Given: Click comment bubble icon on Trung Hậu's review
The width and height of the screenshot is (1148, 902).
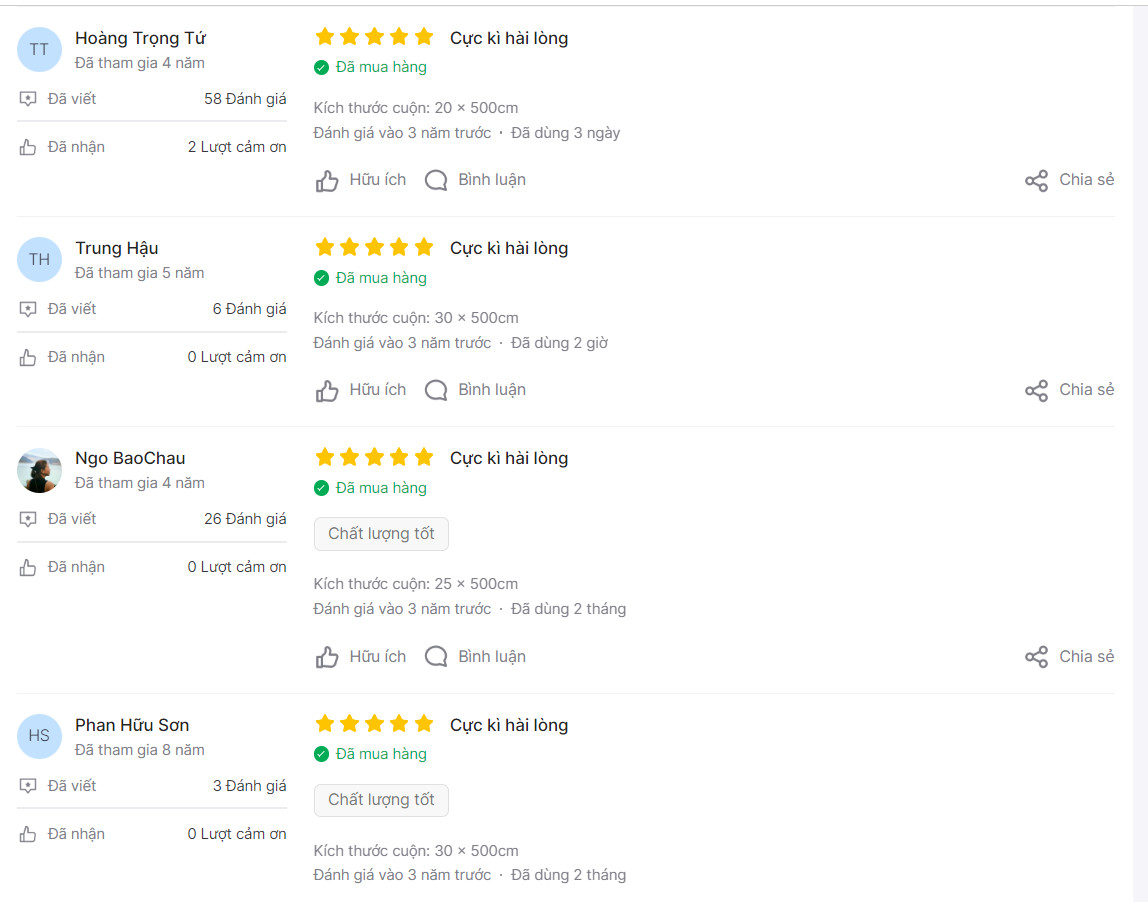Looking at the screenshot, I should pos(436,390).
